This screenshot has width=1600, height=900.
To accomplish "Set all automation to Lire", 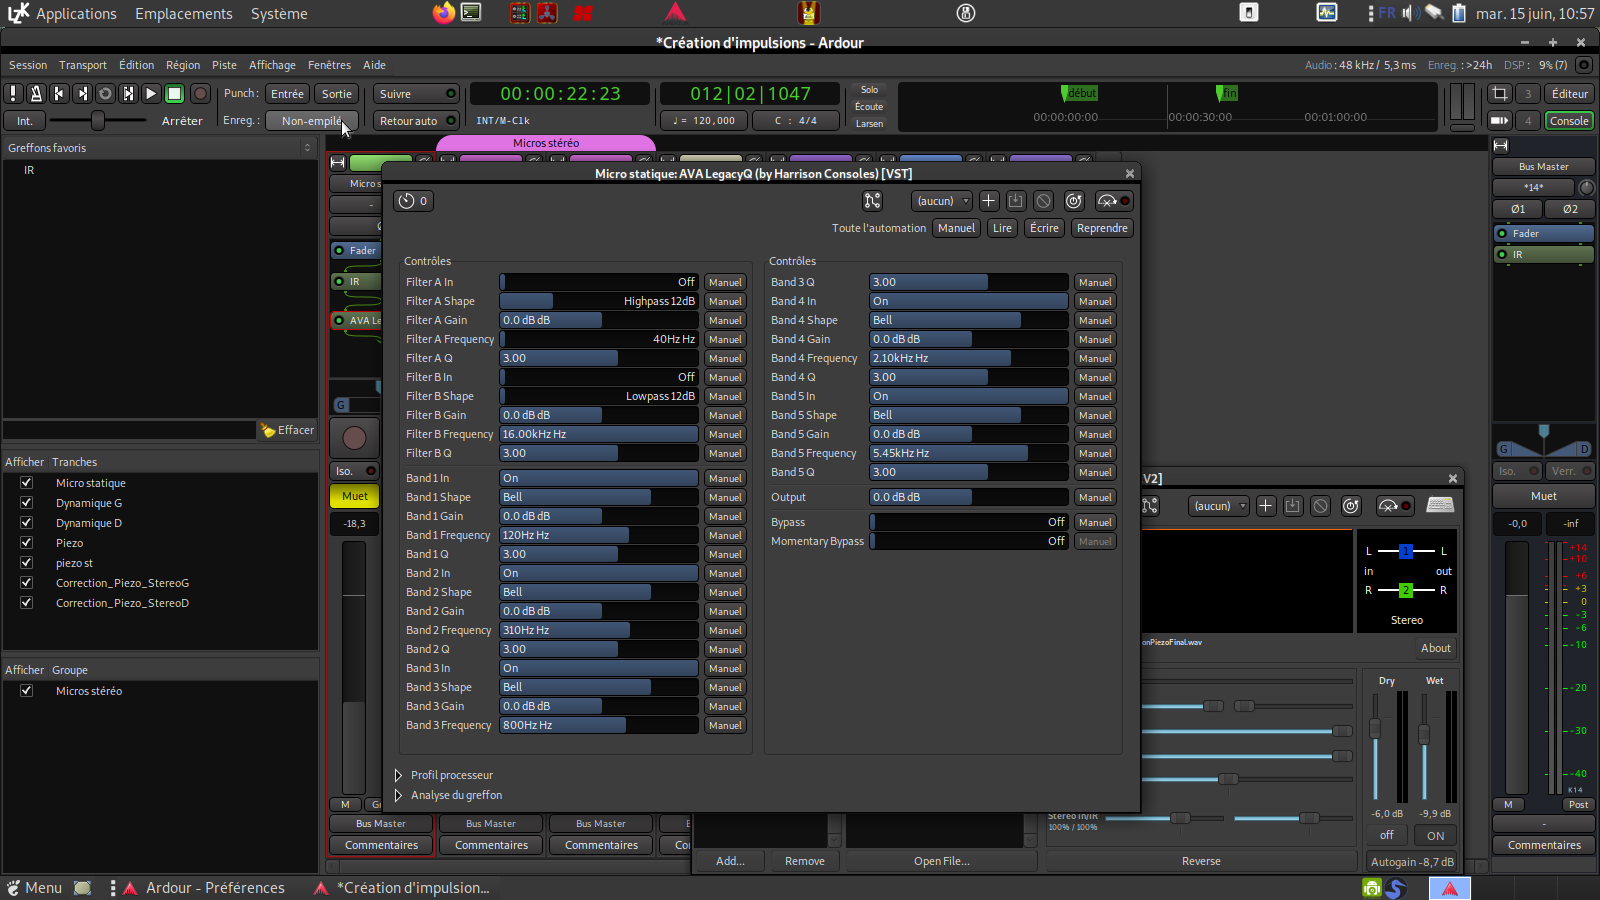I will [x=1002, y=228].
